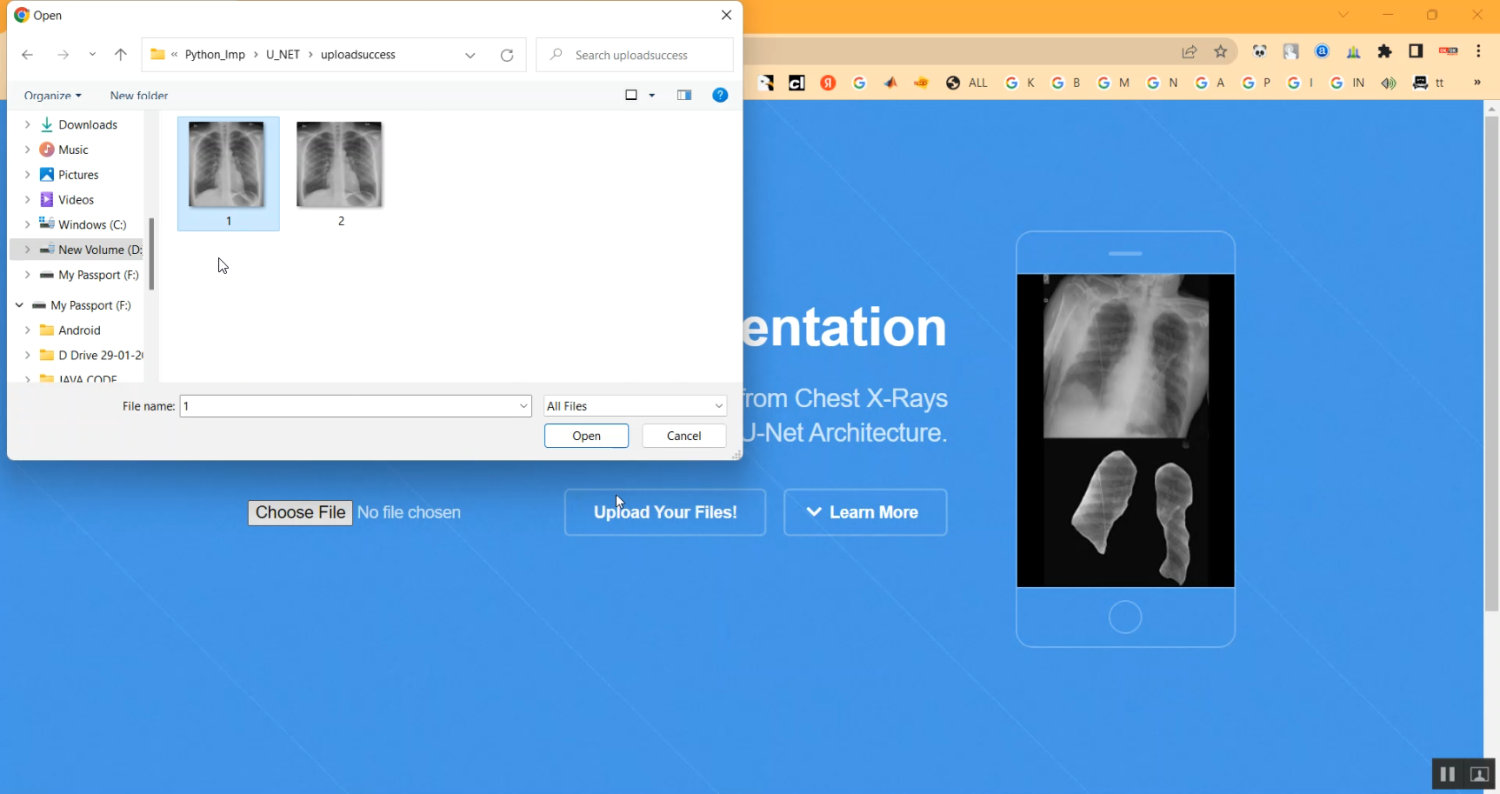This screenshot has width=1500, height=794.
Task: Select Pictures in the navigation pane
Action: coord(78,175)
